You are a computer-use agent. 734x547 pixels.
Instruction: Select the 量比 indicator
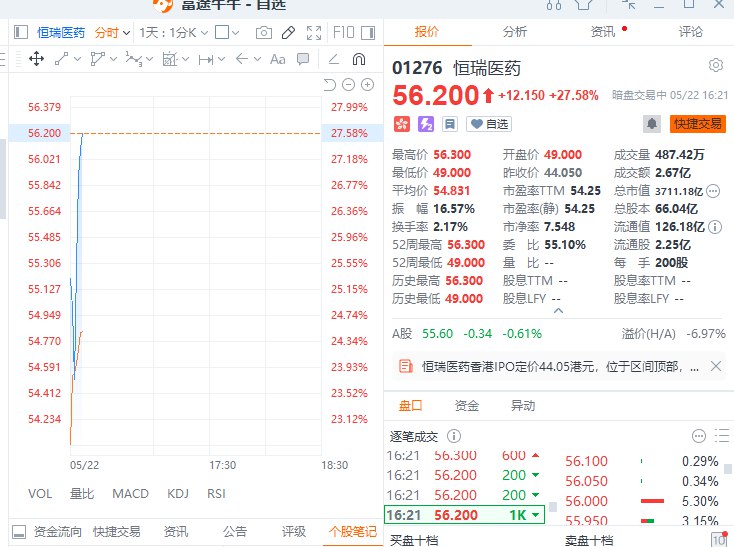coord(82,494)
